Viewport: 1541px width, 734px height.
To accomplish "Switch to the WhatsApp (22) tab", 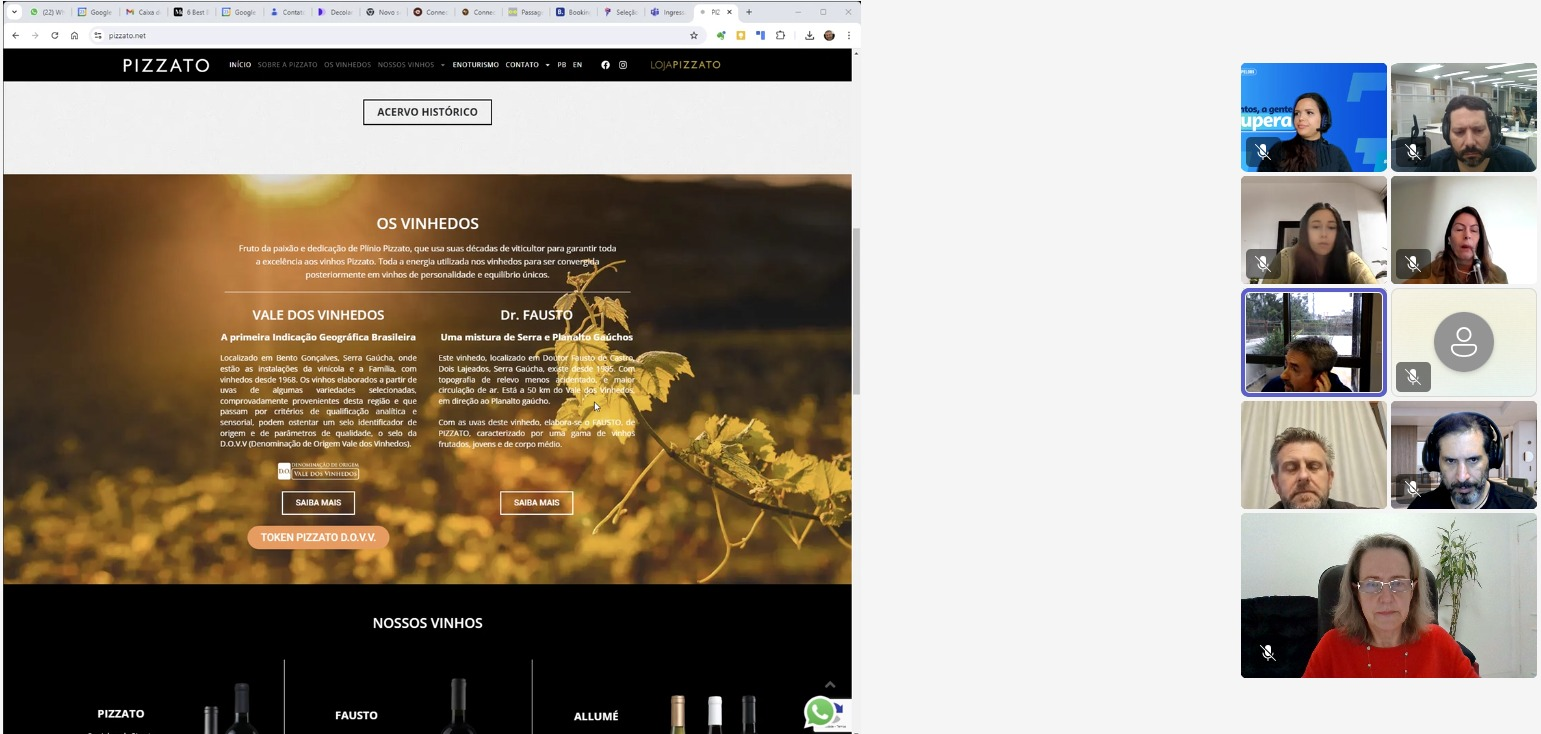I will [46, 12].
